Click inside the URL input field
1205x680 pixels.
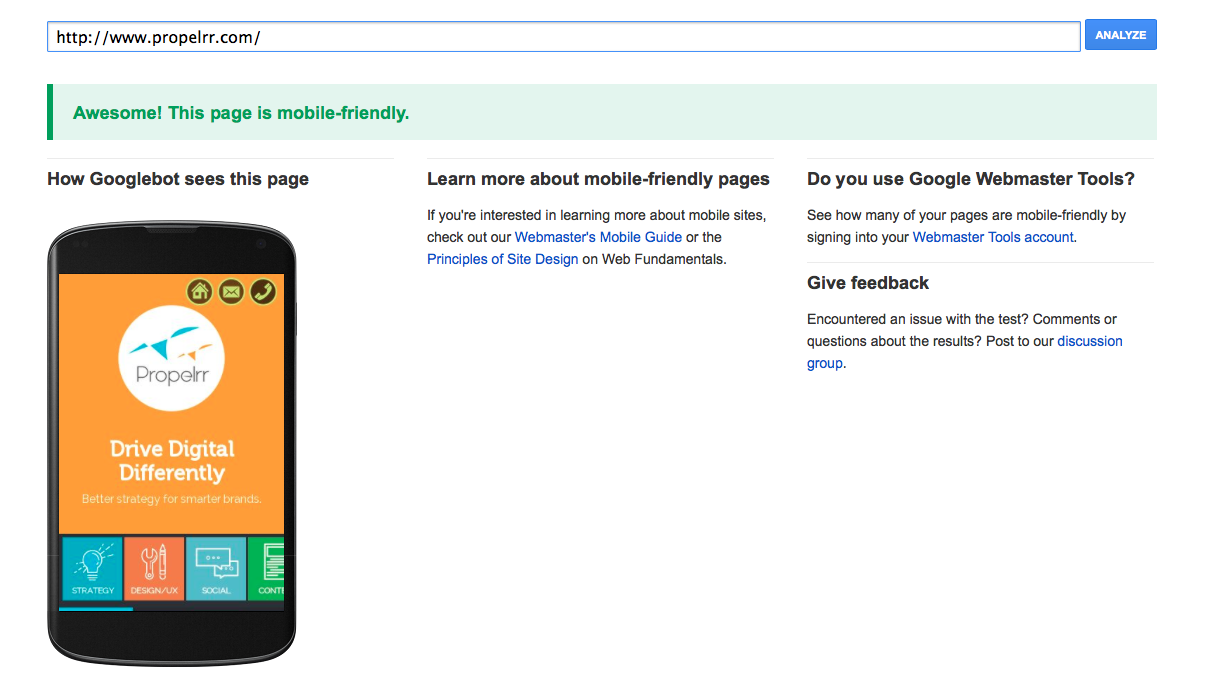[x=564, y=37]
